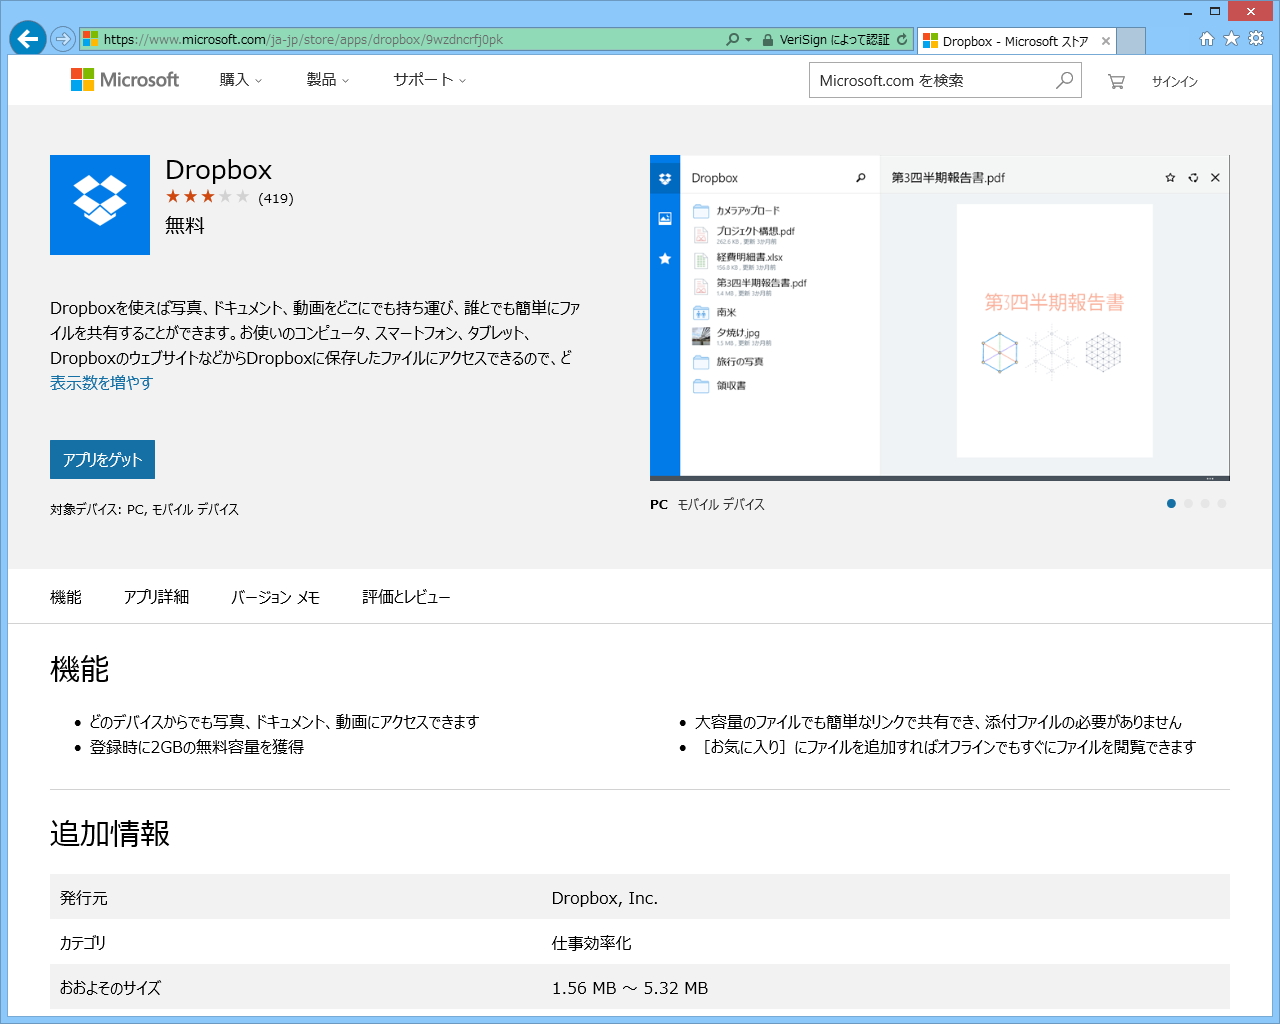1280x1024 pixels.
Task: Open the アプリ詳細 tab
Action: (x=156, y=597)
